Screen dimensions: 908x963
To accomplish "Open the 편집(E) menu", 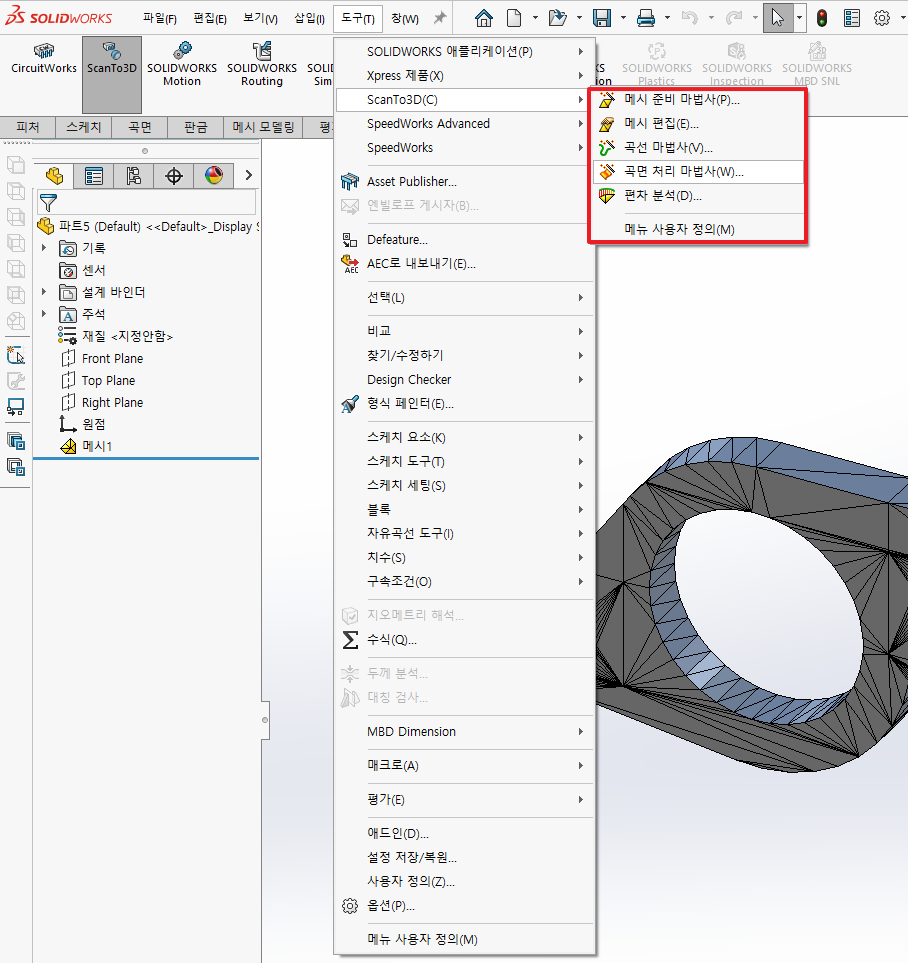I will pyautogui.click(x=210, y=18).
